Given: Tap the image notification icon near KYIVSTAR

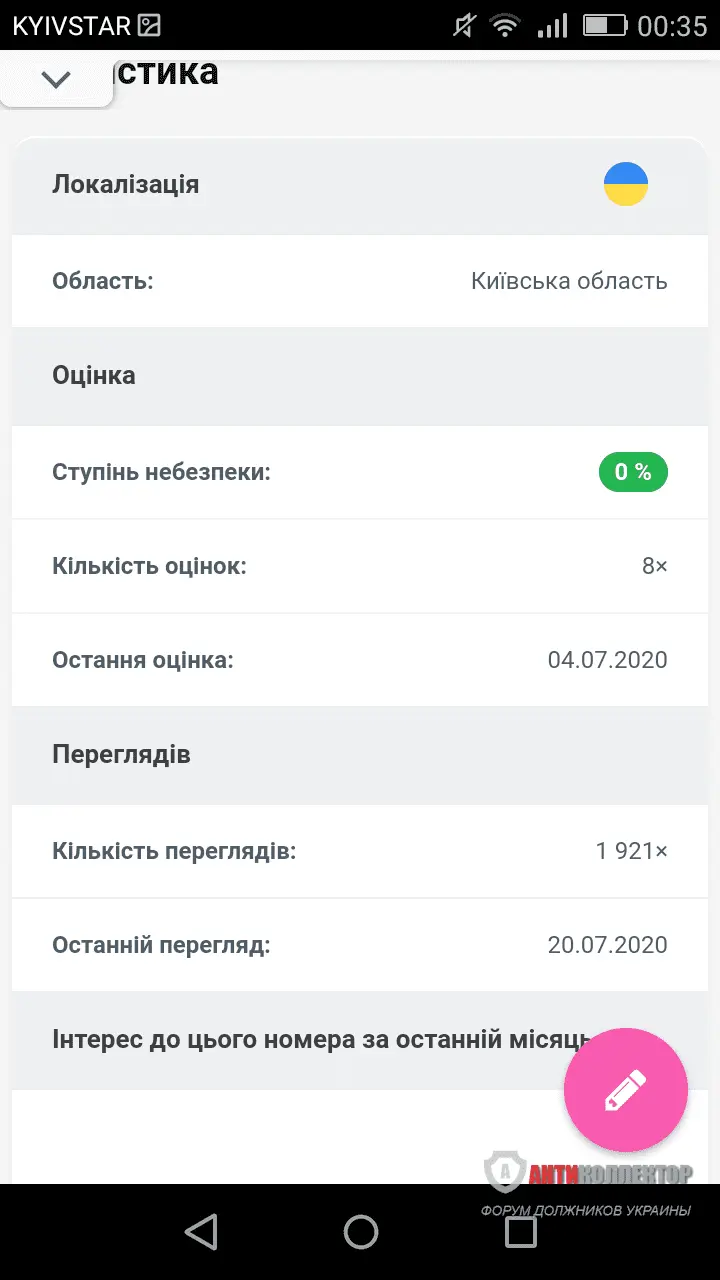Looking at the screenshot, I should (149, 26).
